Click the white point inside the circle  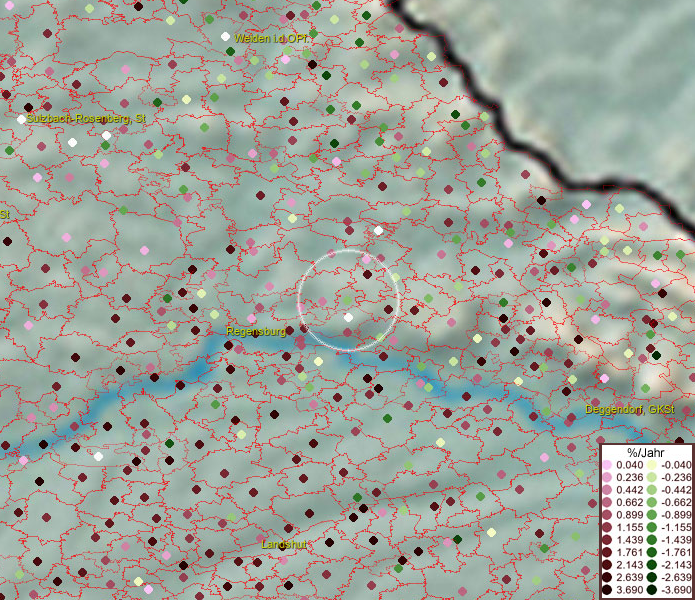coord(348,317)
